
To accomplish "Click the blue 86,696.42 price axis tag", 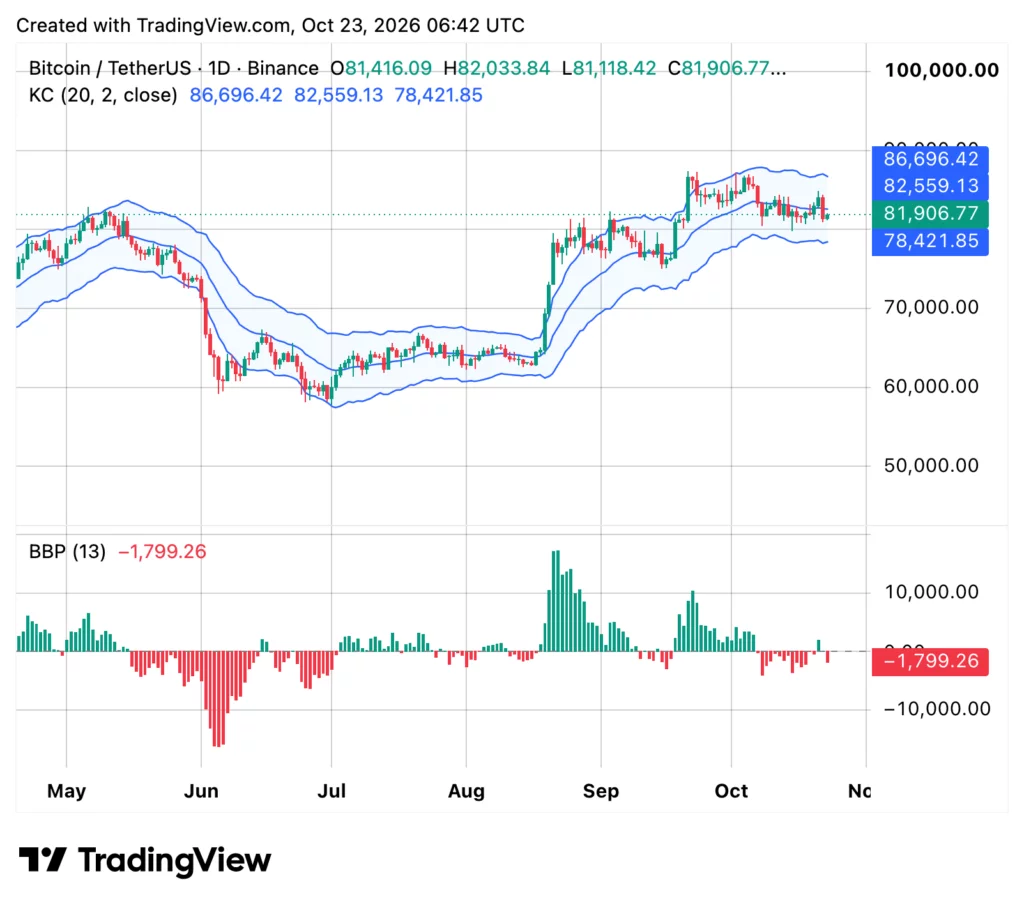I will [x=930, y=159].
